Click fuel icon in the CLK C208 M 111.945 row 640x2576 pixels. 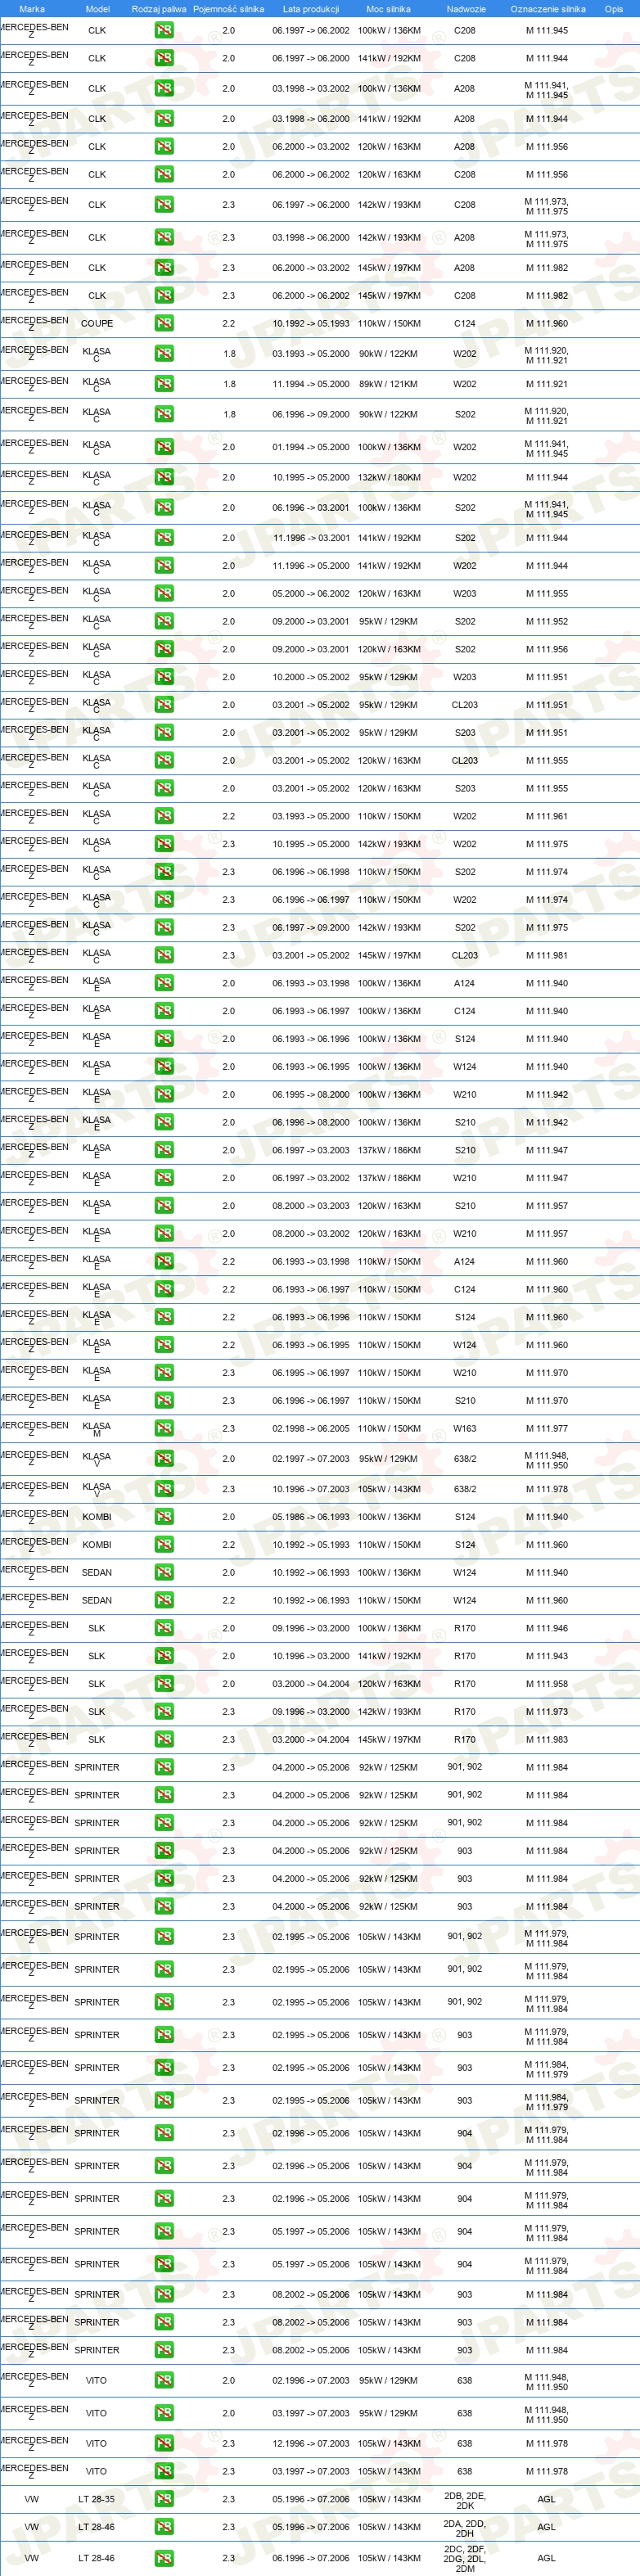pos(164,30)
